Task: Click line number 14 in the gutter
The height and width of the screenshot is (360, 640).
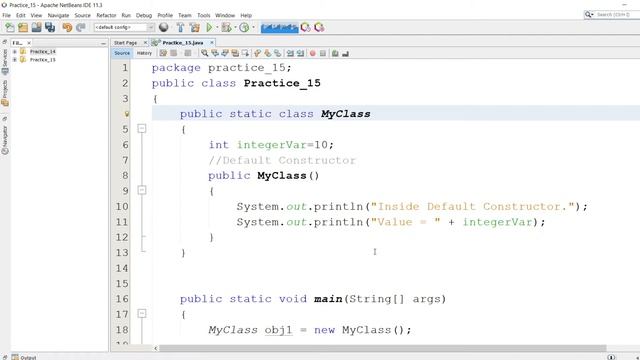Action: click(x=122, y=268)
